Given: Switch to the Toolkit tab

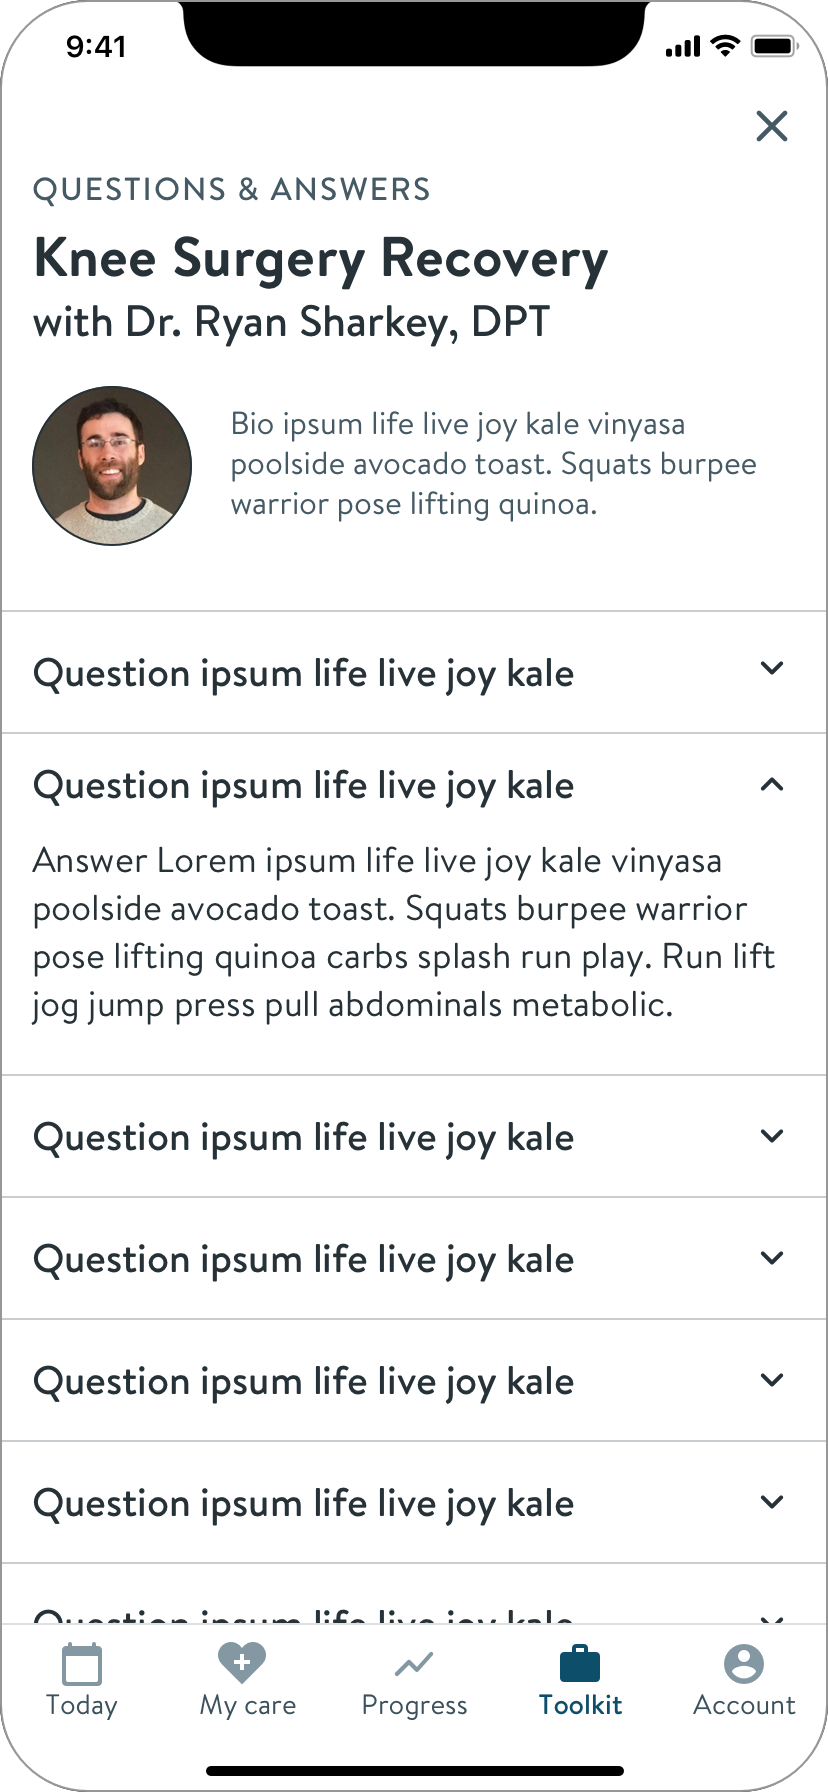Looking at the screenshot, I should [x=580, y=1680].
